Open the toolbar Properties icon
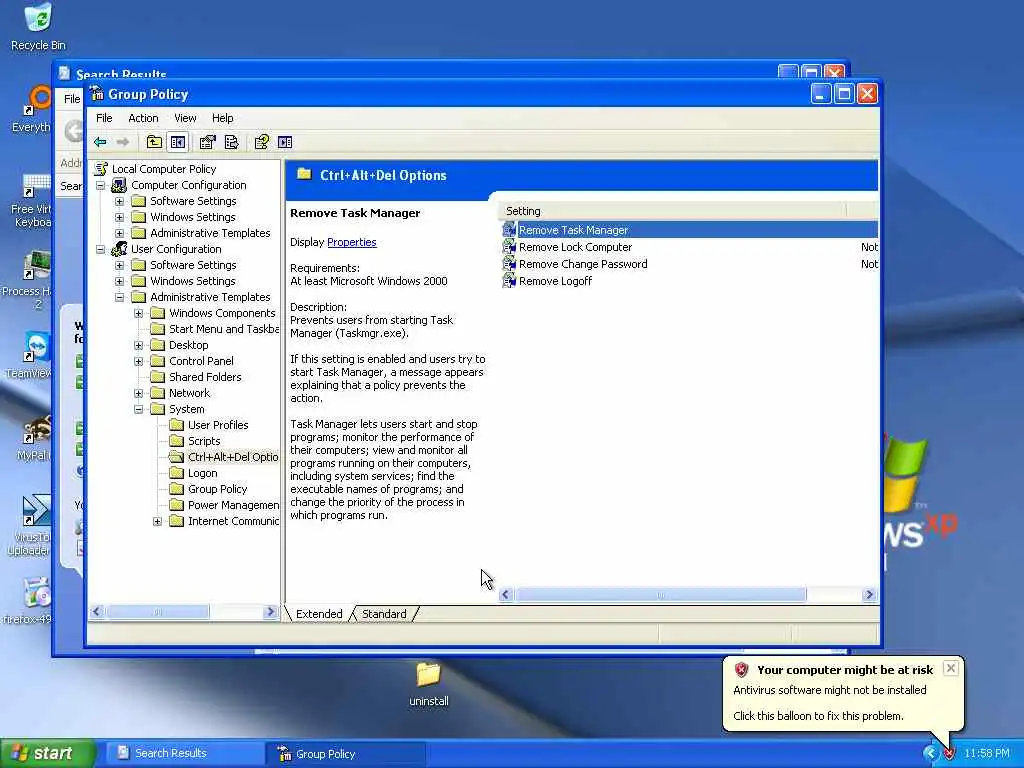This screenshot has width=1024, height=768. 208,142
